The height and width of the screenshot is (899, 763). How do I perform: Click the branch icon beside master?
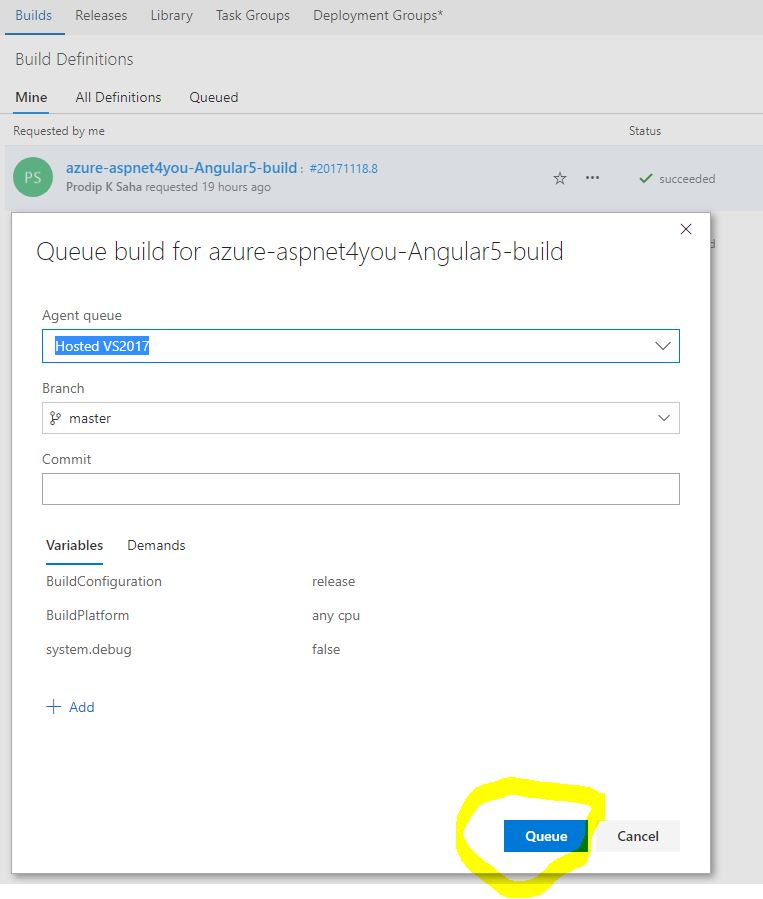click(55, 418)
